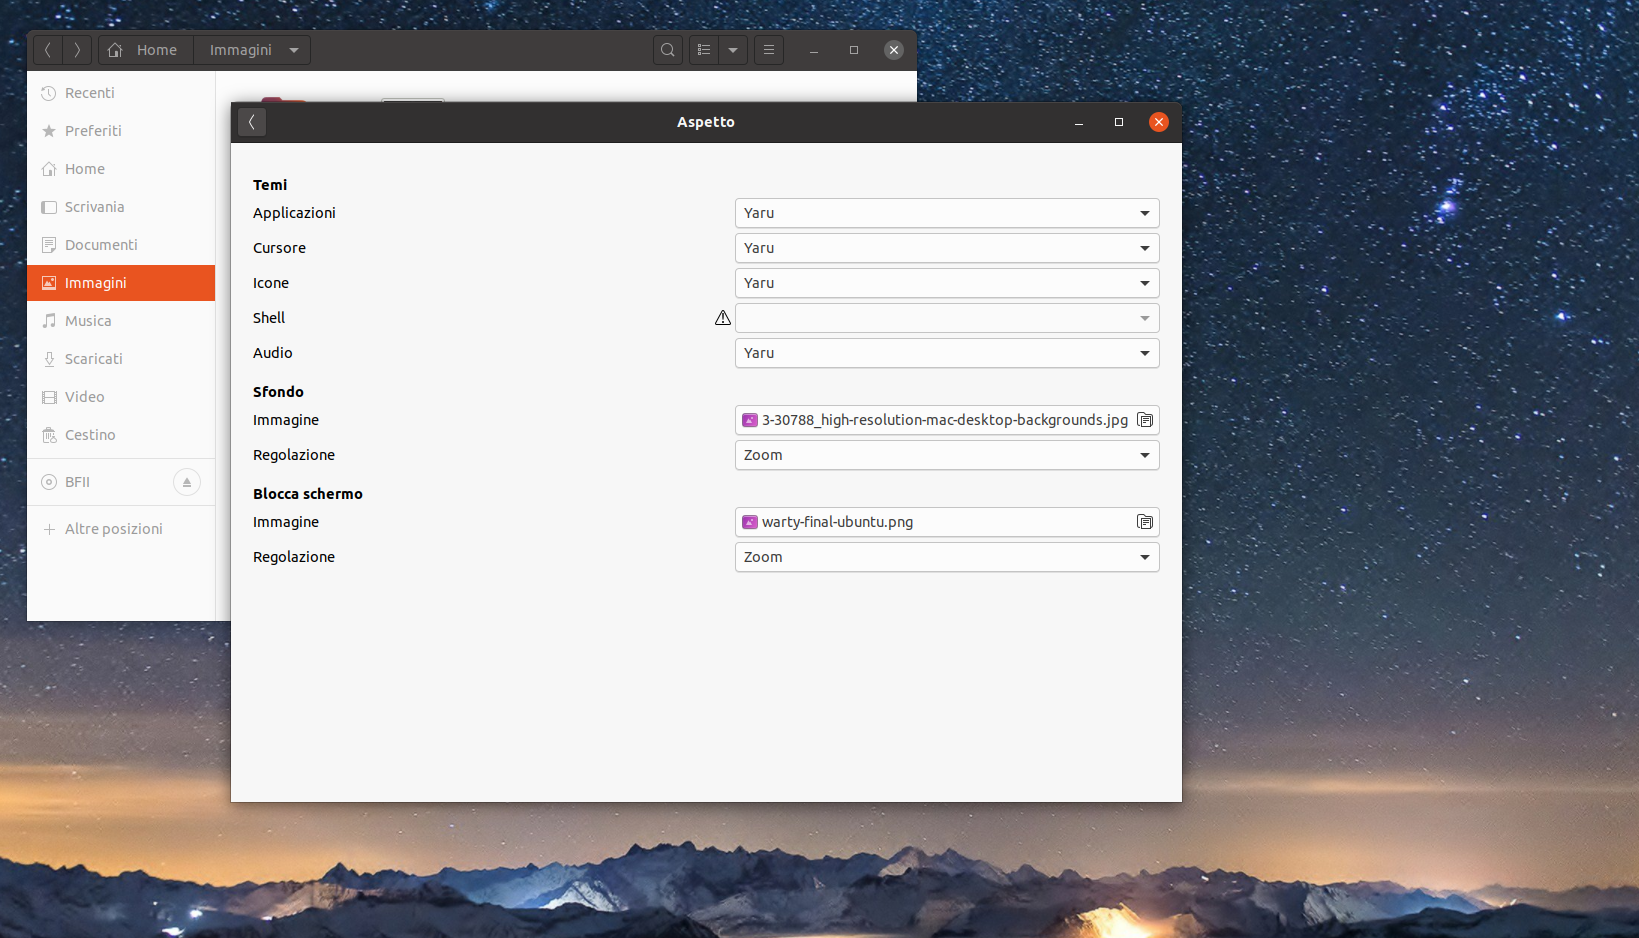Click the file browse icon for Sfondo image

click(x=1145, y=420)
